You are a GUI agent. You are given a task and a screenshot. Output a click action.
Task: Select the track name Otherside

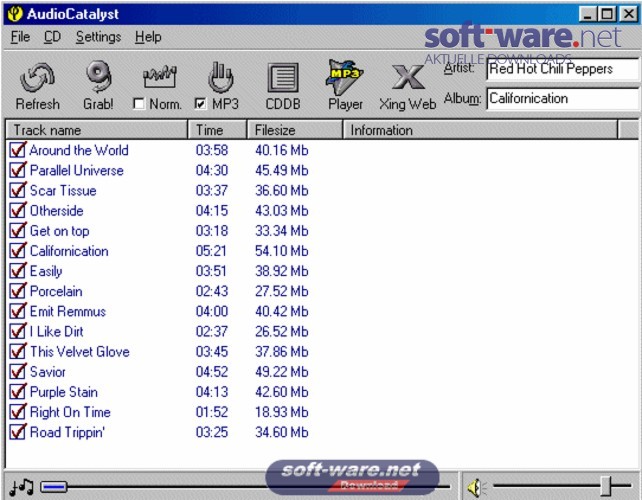(57, 210)
